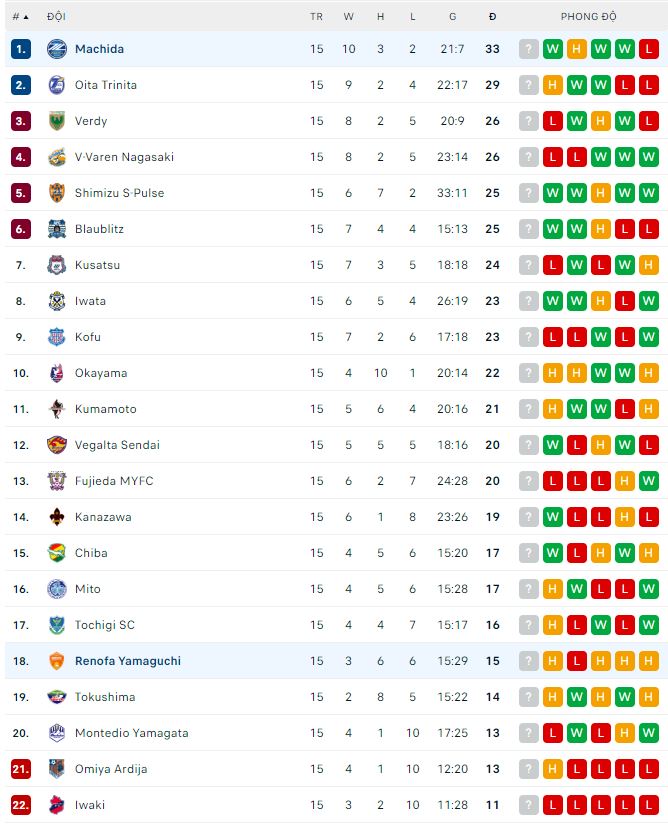Click the Iwaki team logo
This screenshot has width=668, height=827.
coord(56,805)
